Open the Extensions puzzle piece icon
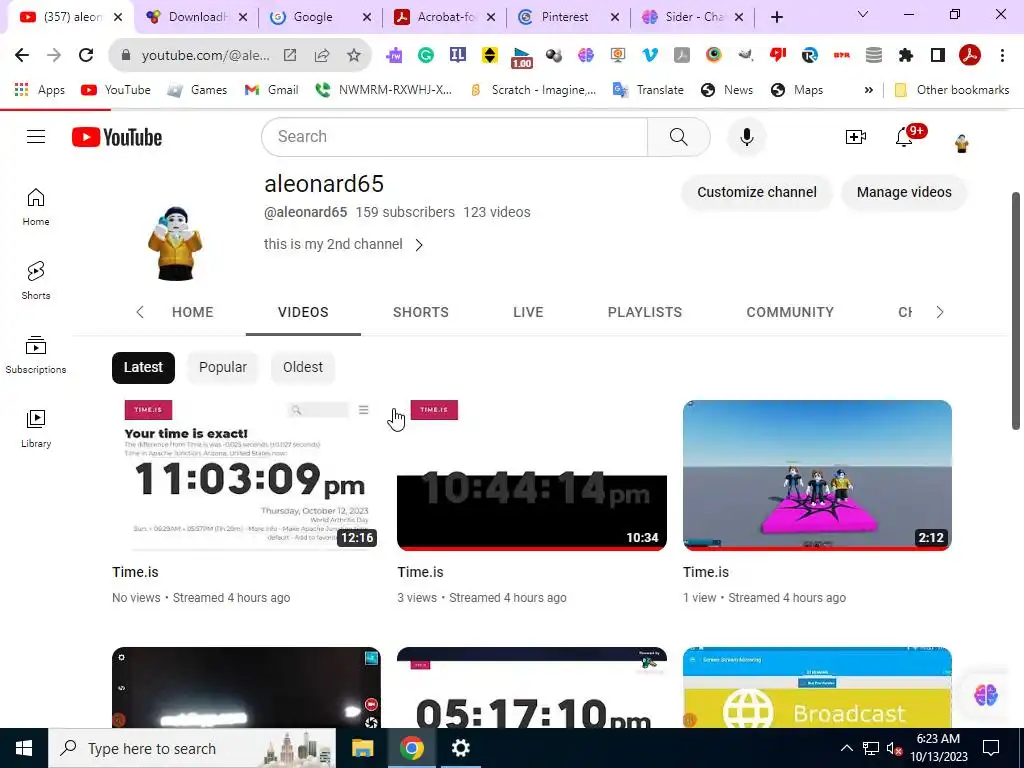This screenshot has width=1024, height=768. pyautogui.click(x=905, y=56)
